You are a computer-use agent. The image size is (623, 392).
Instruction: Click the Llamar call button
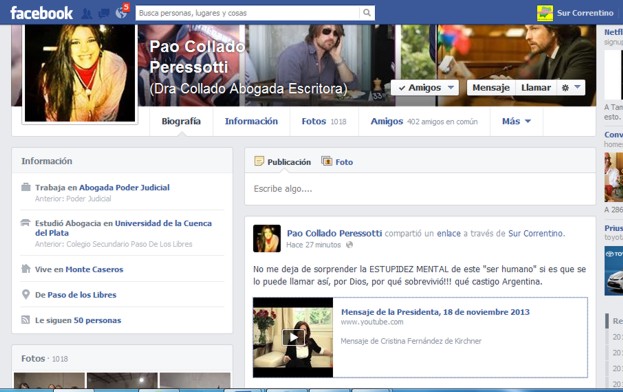pos(536,88)
